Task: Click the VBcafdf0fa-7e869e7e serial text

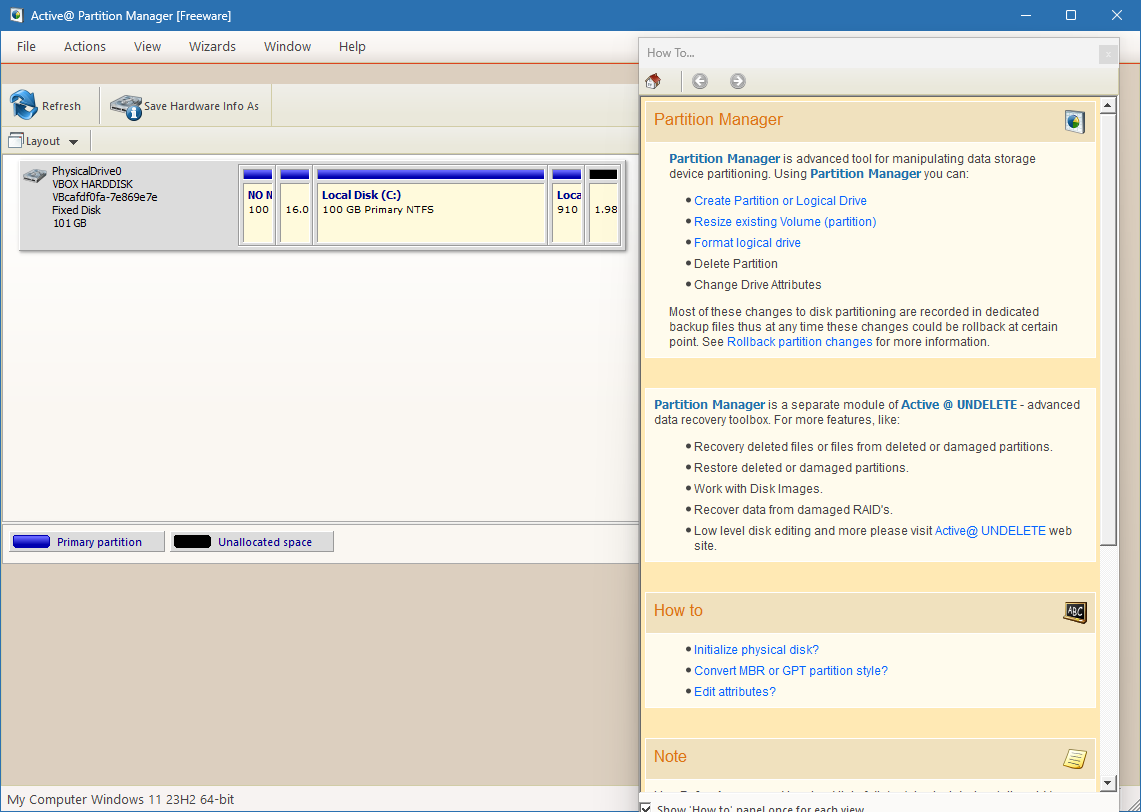Action: [x=105, y=197]
